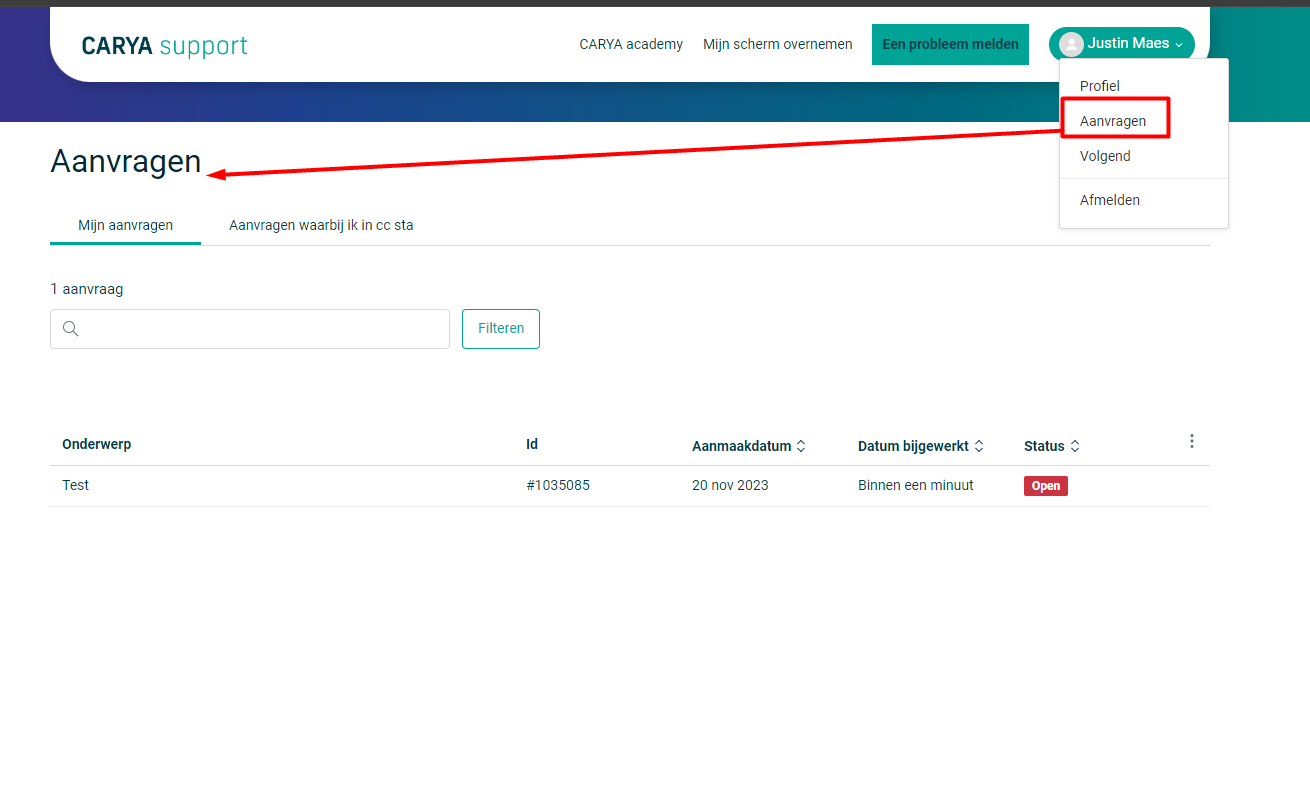The width and height of the screenshot is (1310, 790).
Task: Select Aanvragen from user menu
Action: pyautogui.click(x=1113, y=121)
